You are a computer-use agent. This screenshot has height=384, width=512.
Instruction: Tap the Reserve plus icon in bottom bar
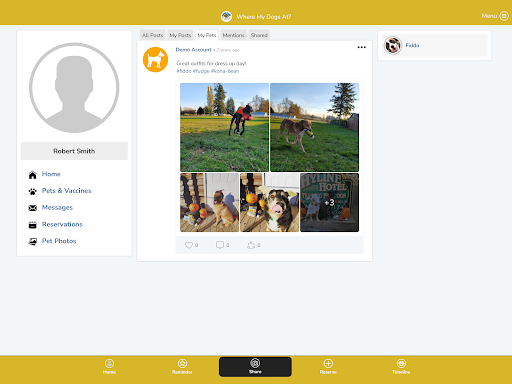328,363
